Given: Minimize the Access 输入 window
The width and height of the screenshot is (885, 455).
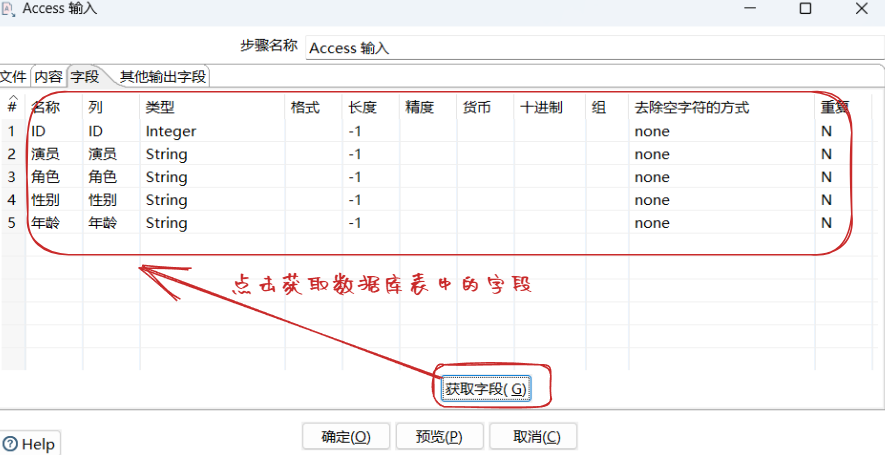Looking at the screenshot, I should 750,8.
